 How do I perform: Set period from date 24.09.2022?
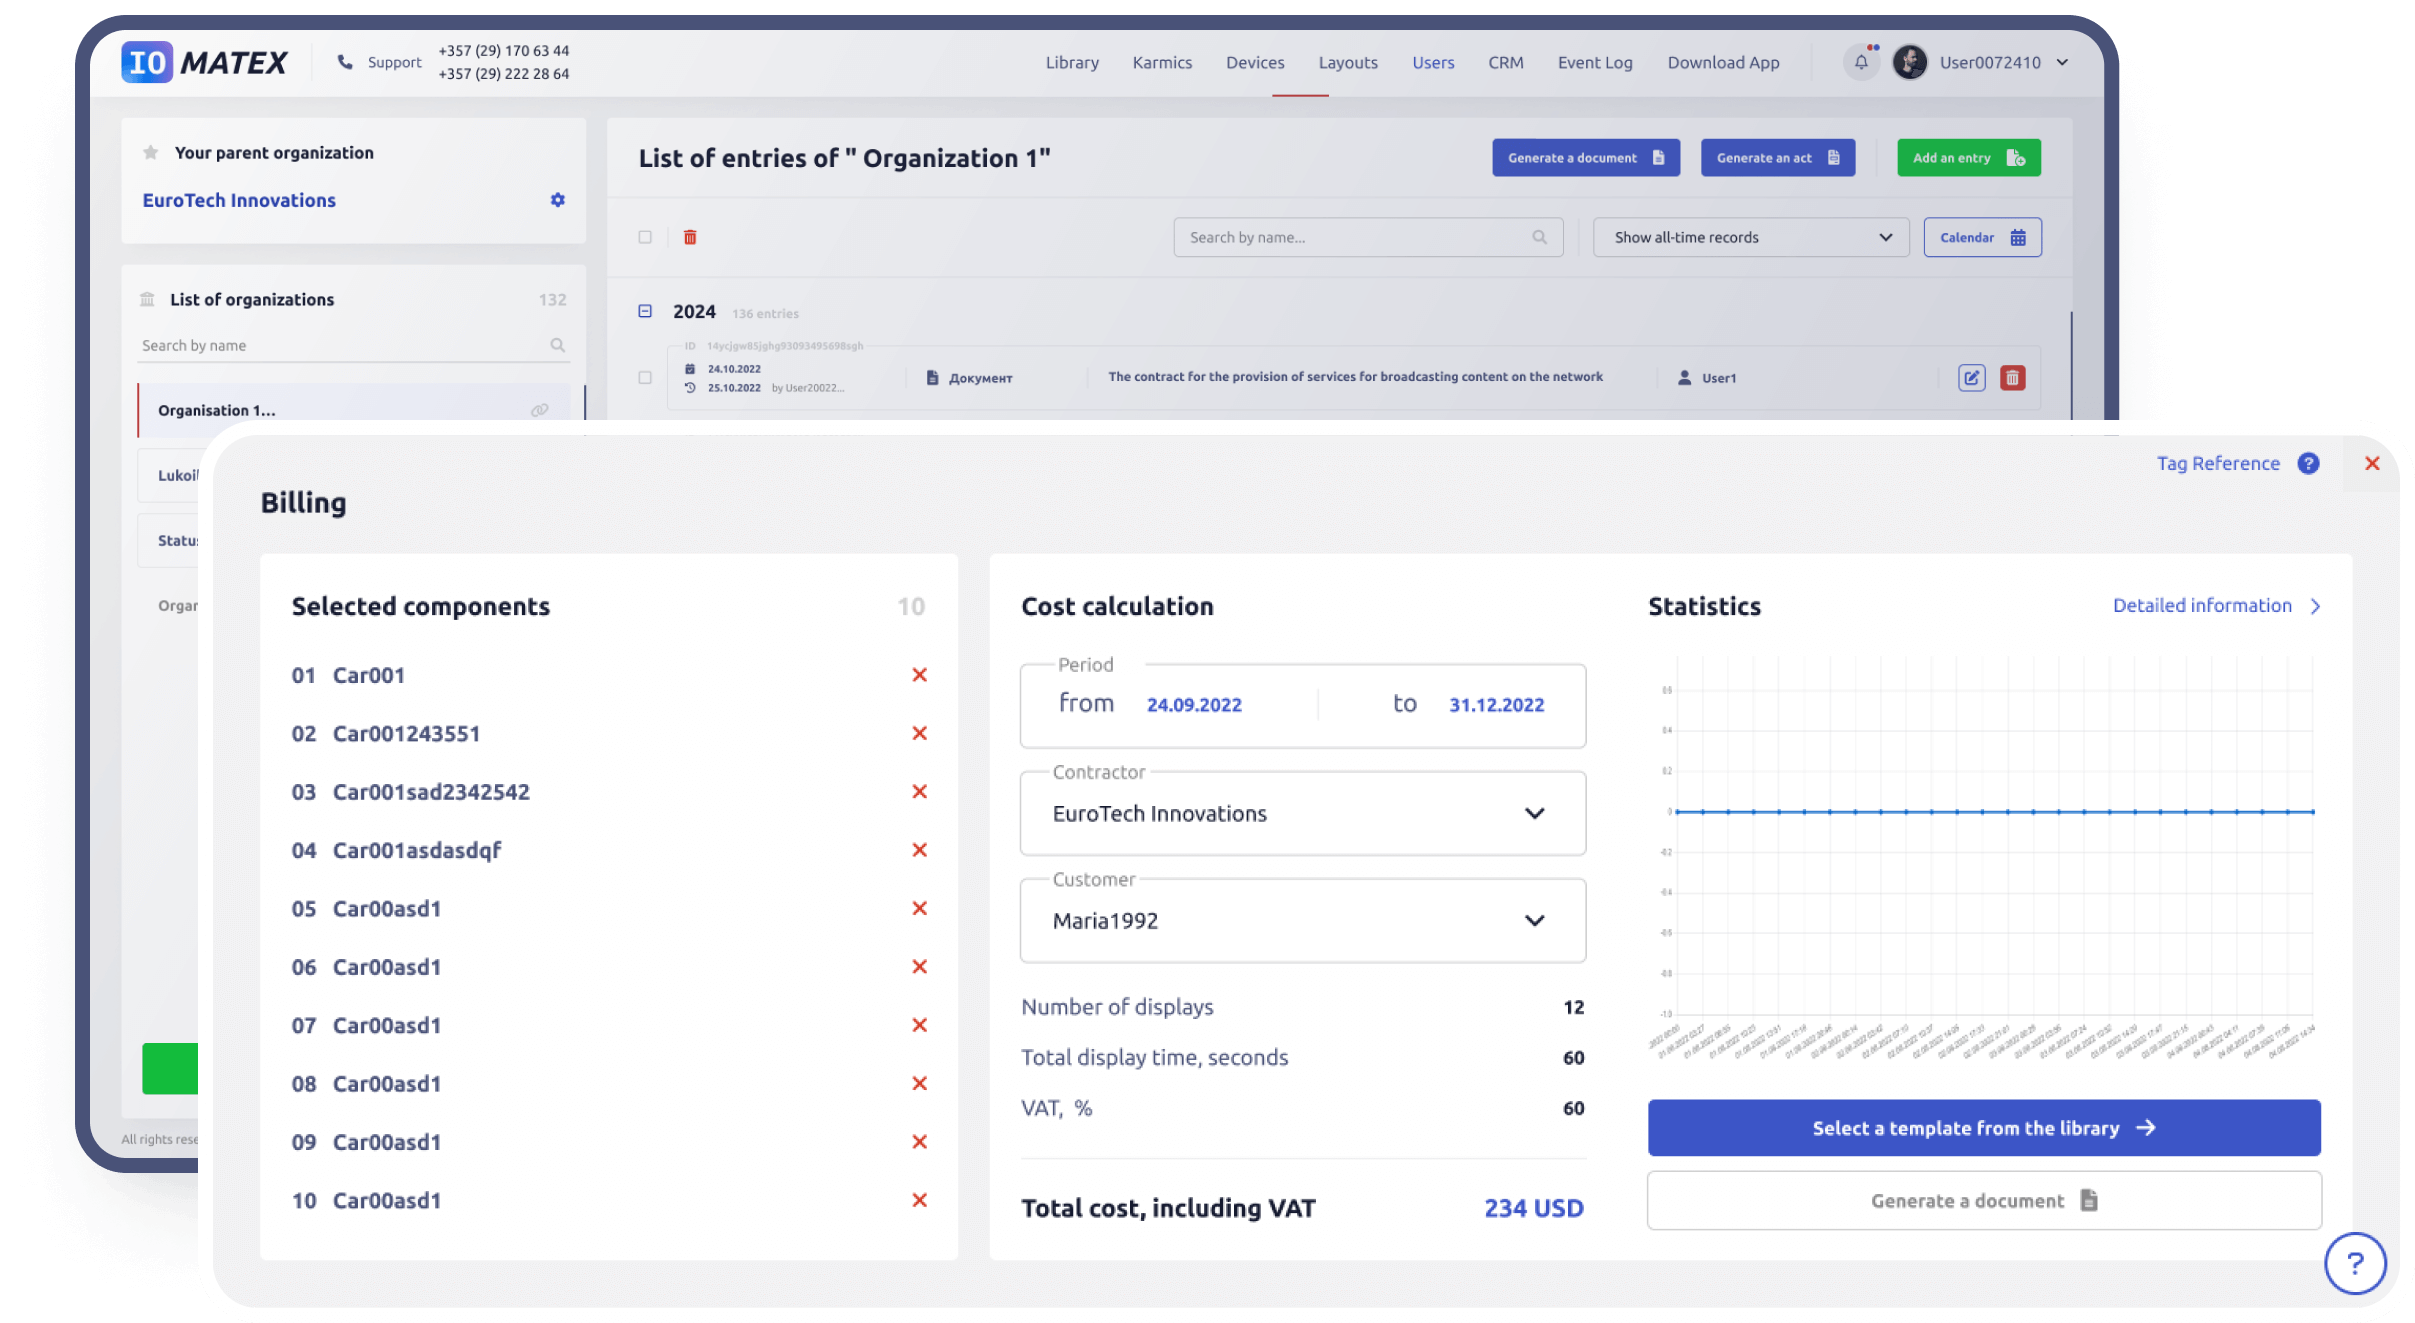pyautogui.click(x=1194, y=705)
